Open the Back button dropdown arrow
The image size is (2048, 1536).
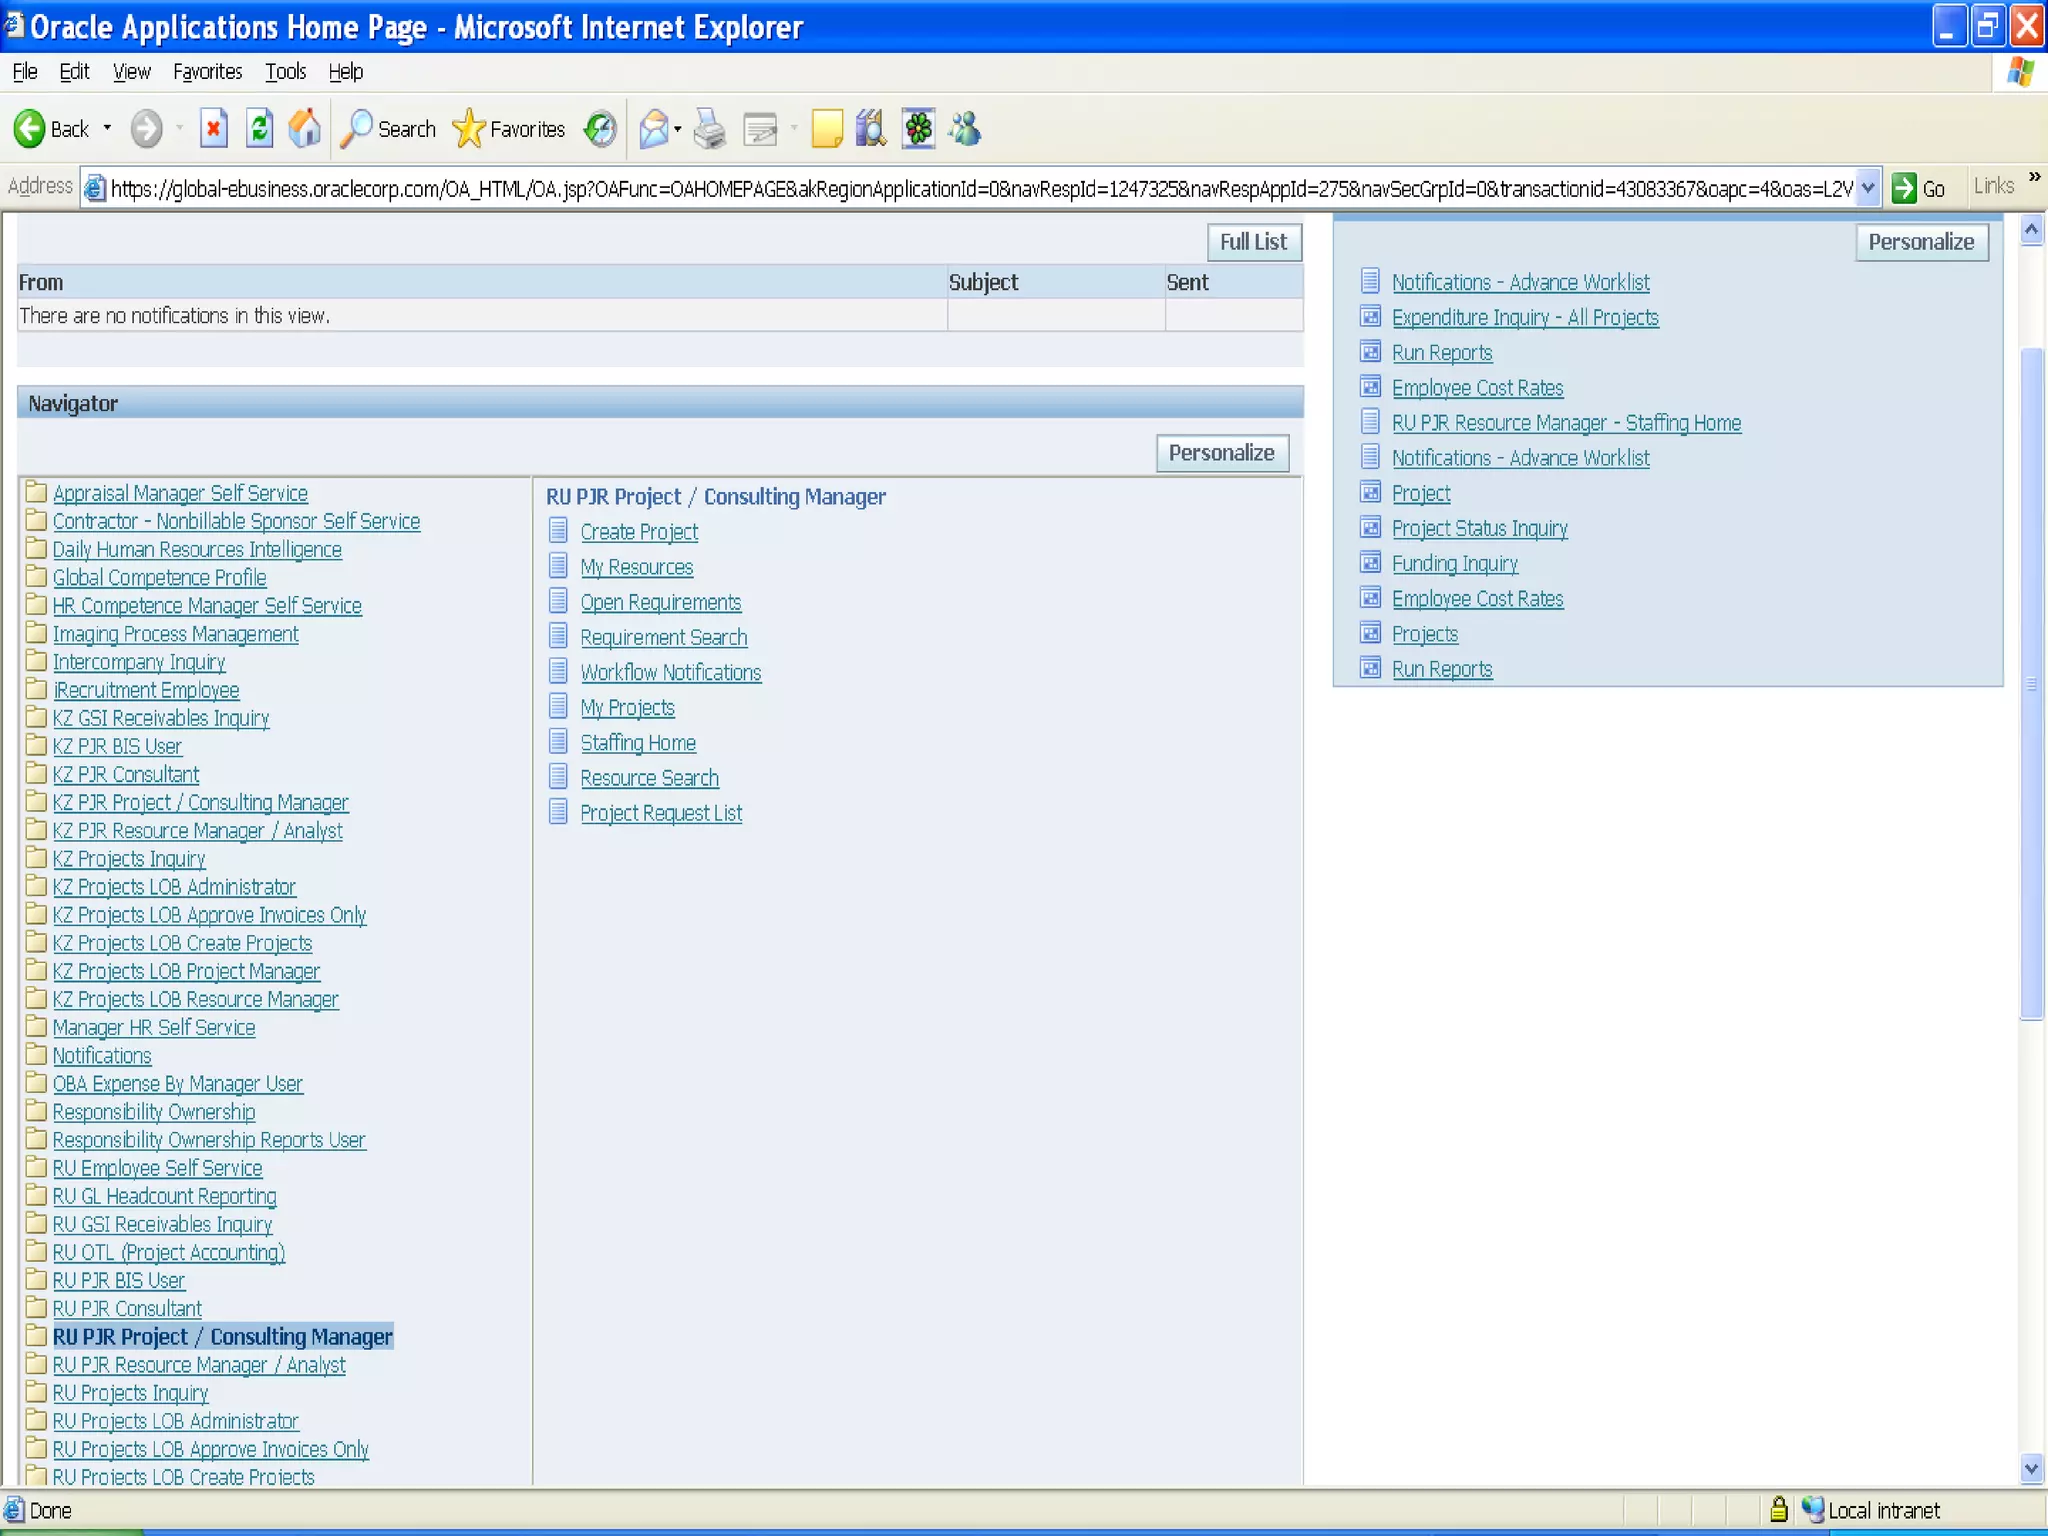pos(107,129)
